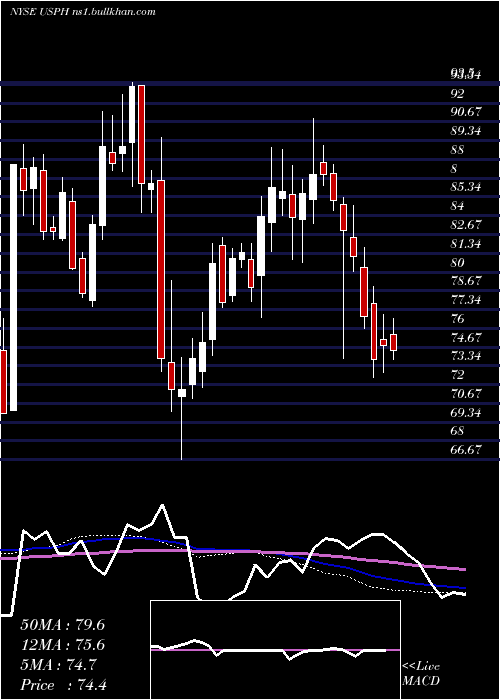Select the 92 price axis label

(x=457, y=94)
